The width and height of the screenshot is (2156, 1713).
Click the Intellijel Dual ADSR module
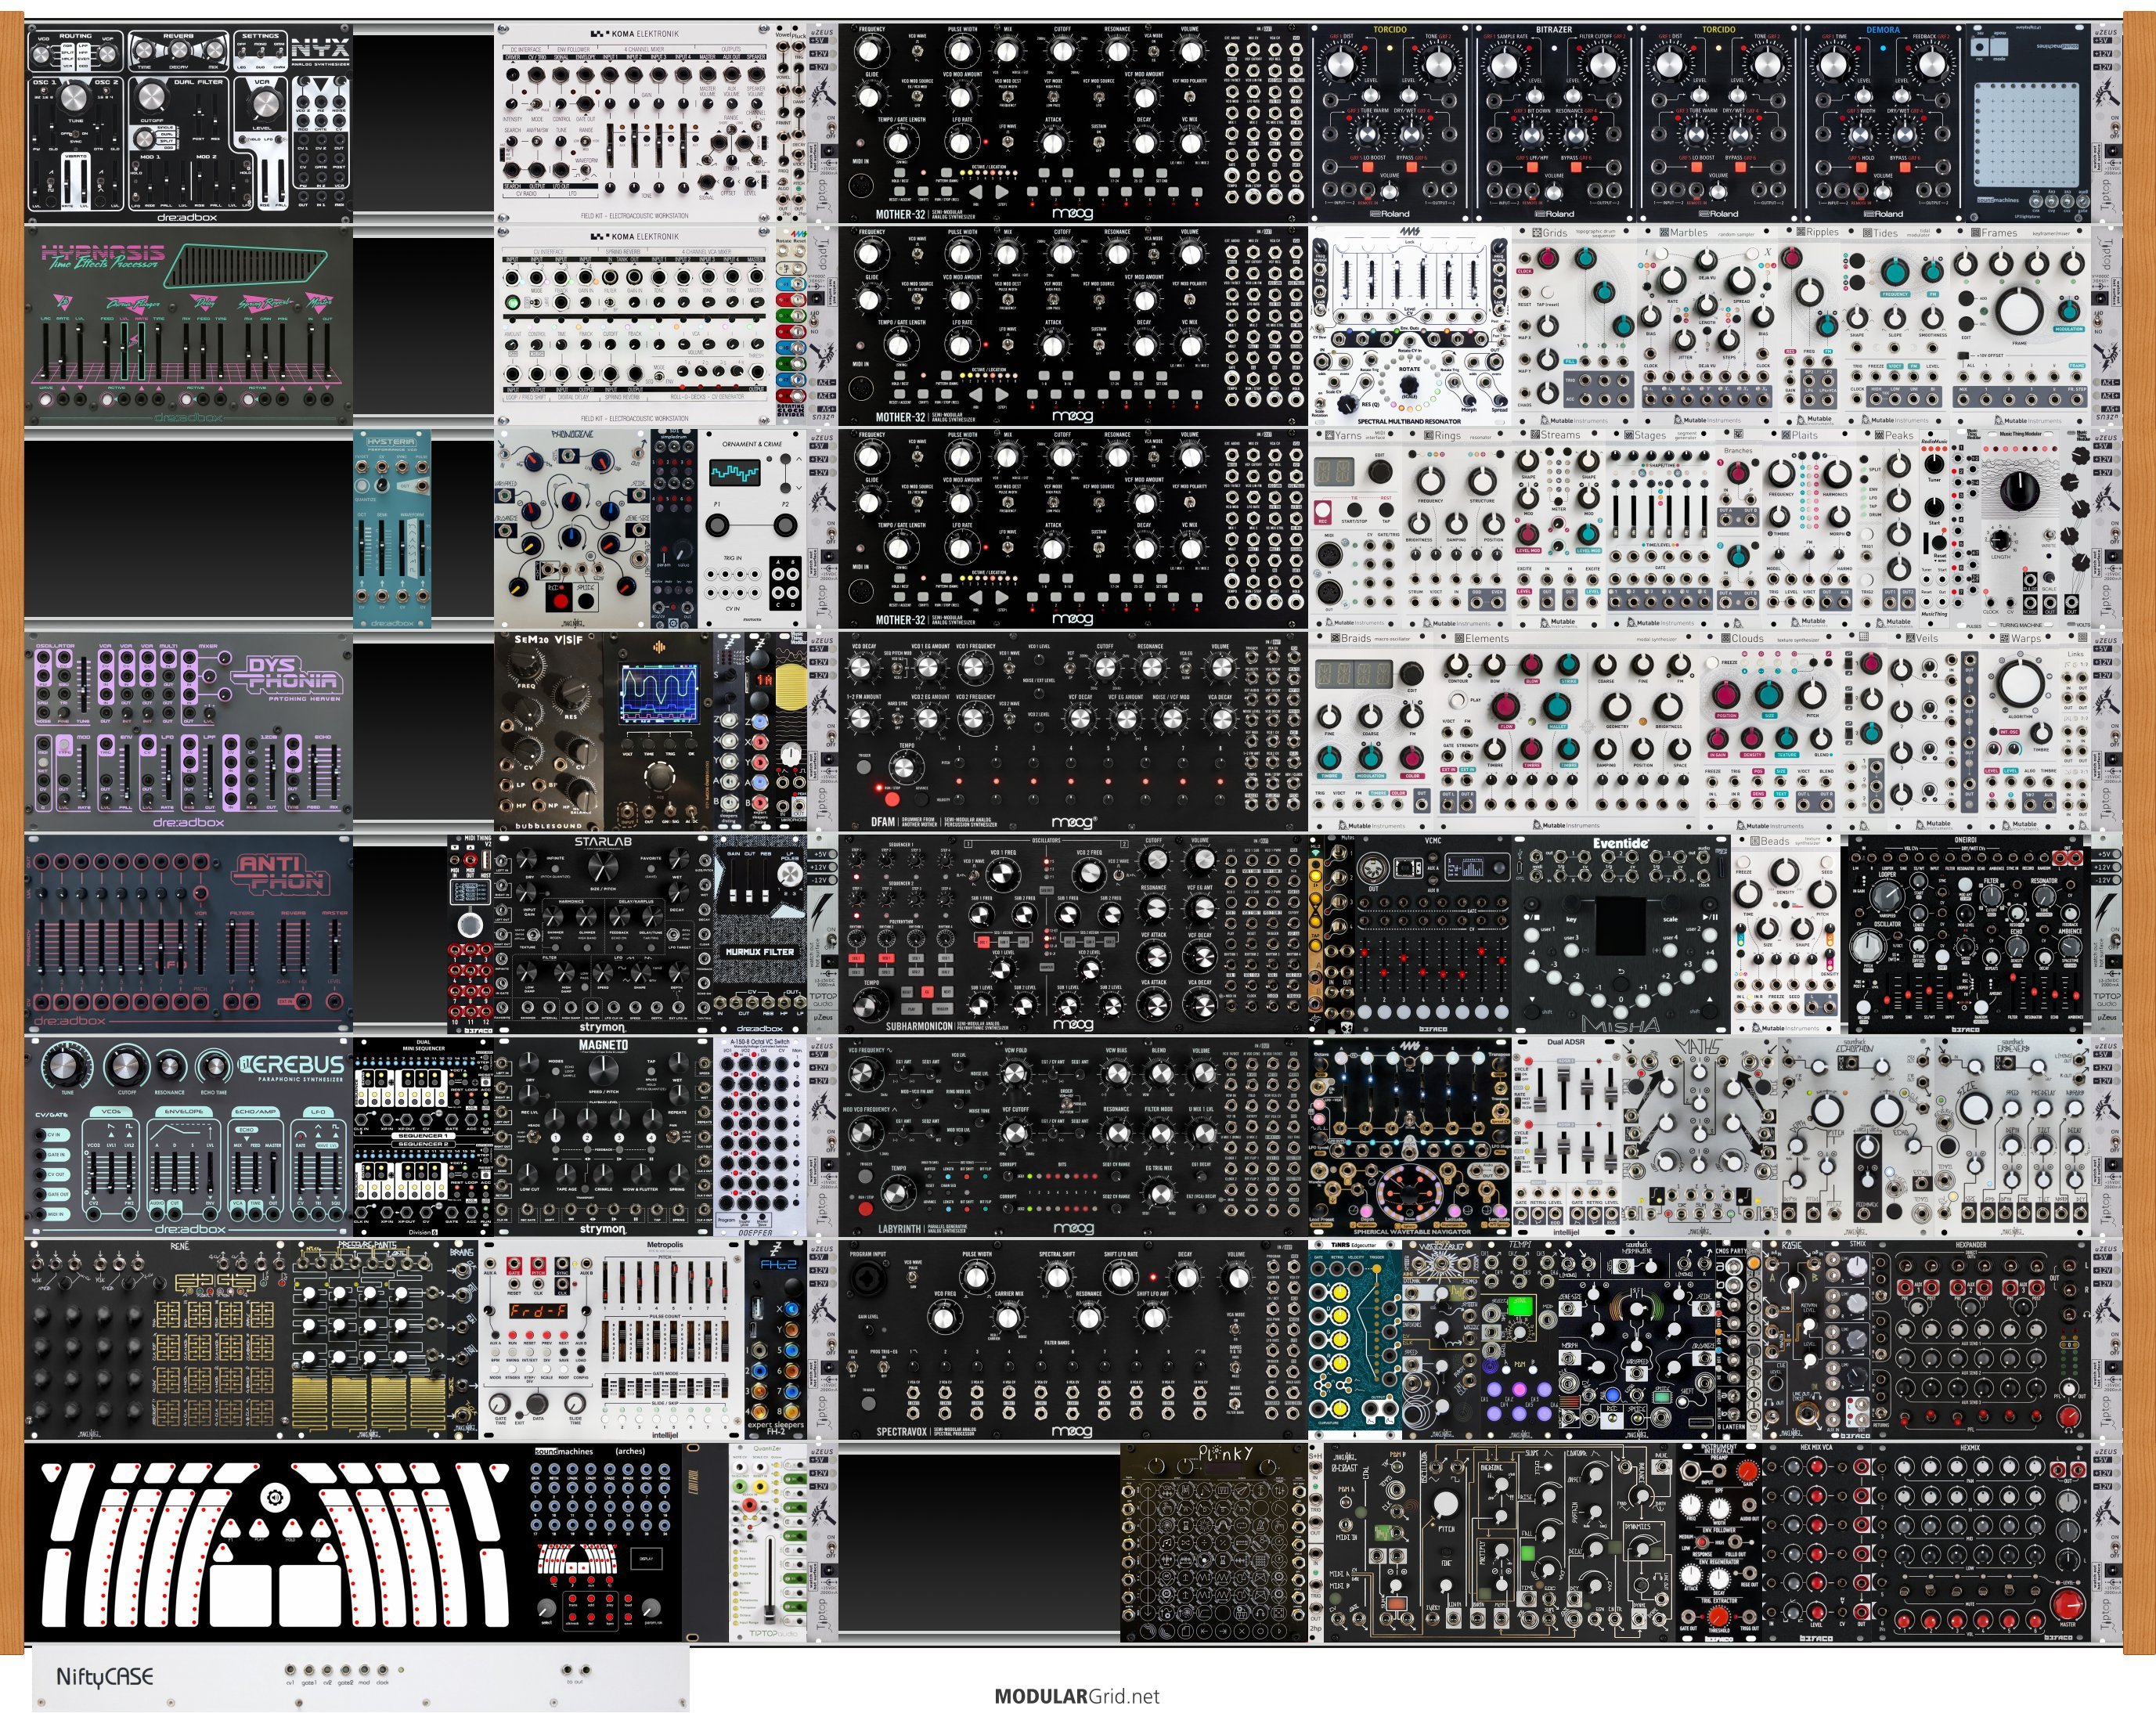[x=1566, y=1137]
